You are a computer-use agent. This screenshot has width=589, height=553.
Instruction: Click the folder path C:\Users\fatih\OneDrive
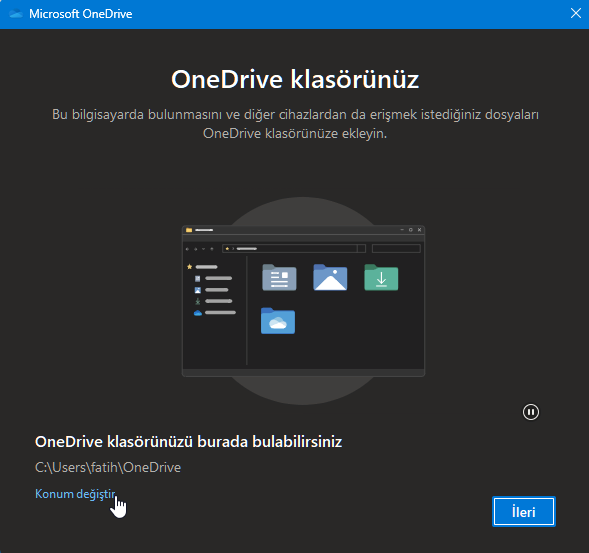(108, 467)
